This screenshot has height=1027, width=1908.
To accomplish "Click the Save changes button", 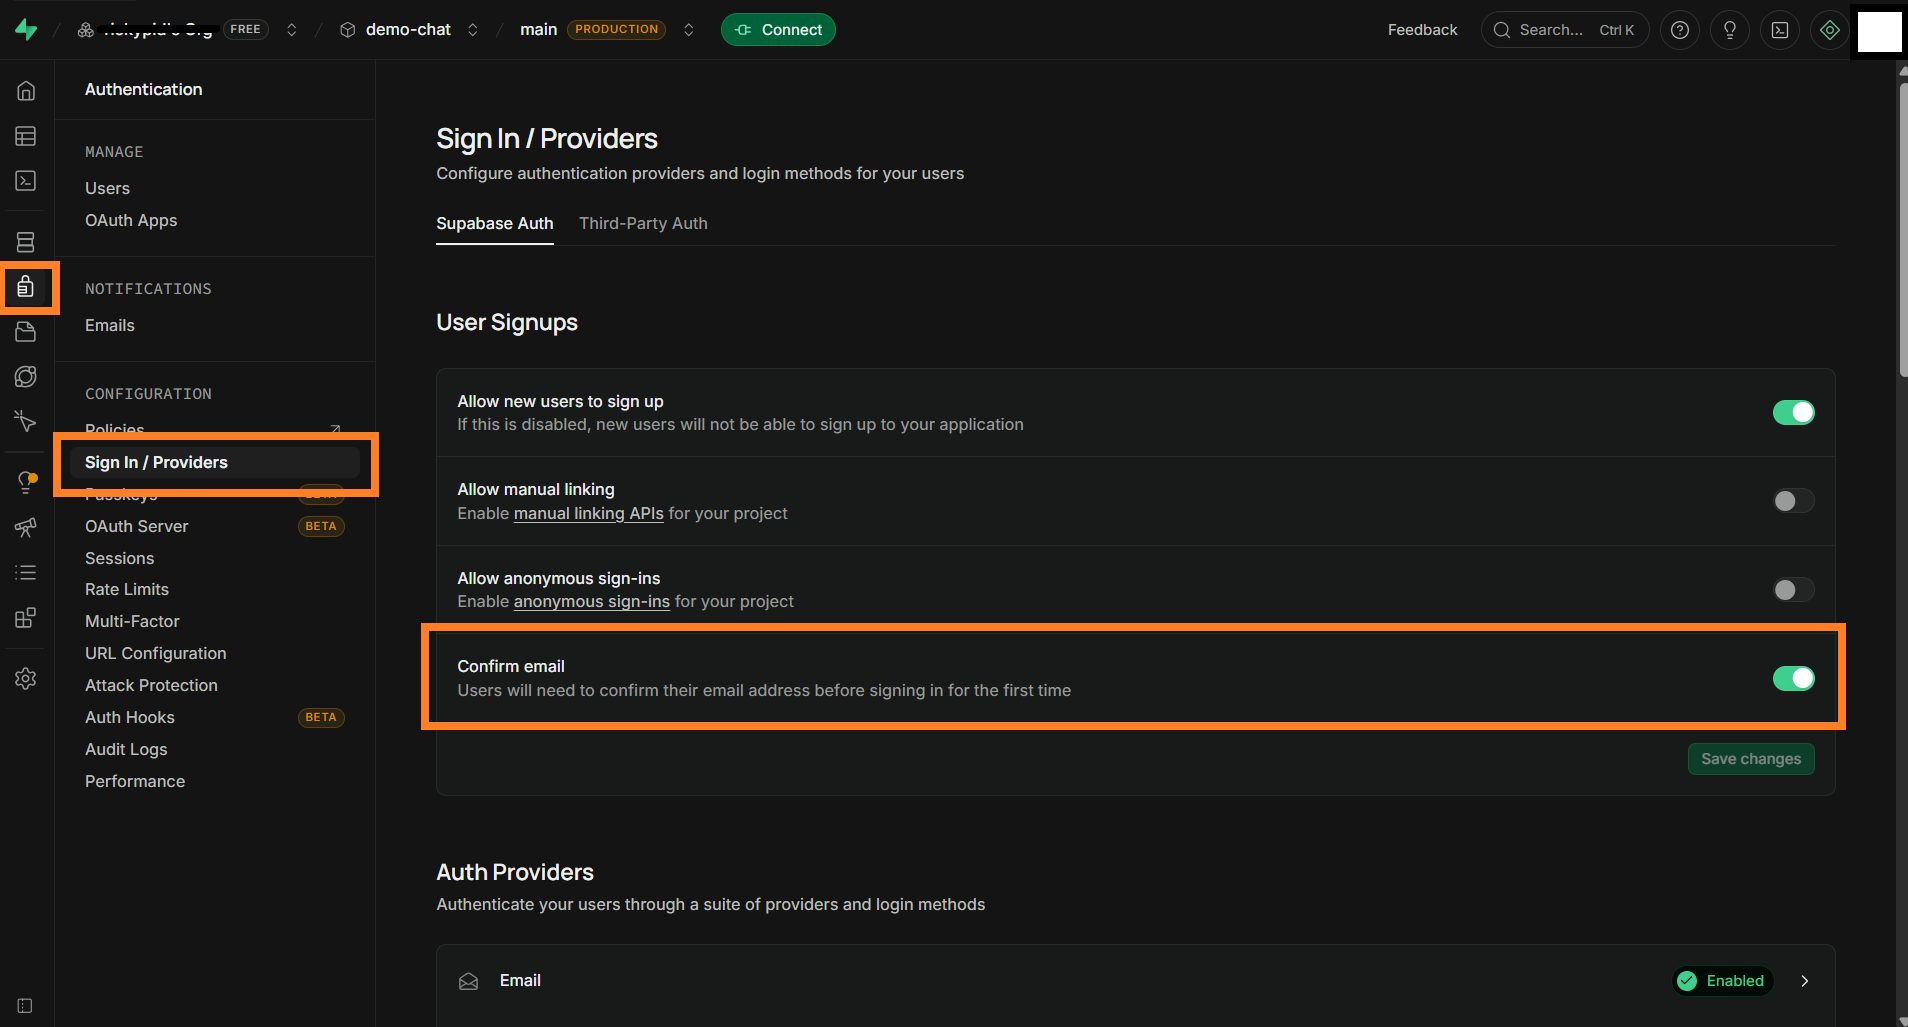I will (1751, 759).
